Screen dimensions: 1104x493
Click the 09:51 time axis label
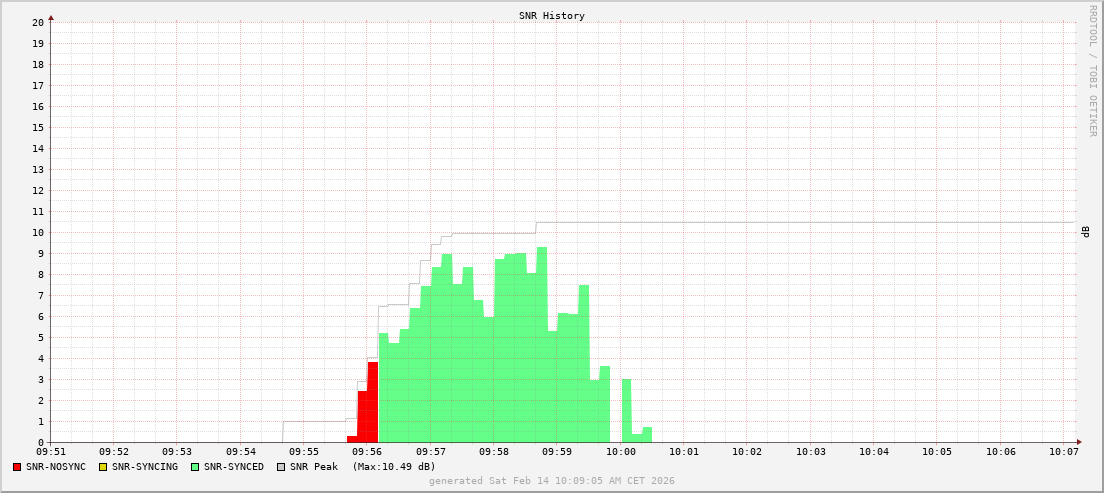pyautogui.click(x=50, y=452)
